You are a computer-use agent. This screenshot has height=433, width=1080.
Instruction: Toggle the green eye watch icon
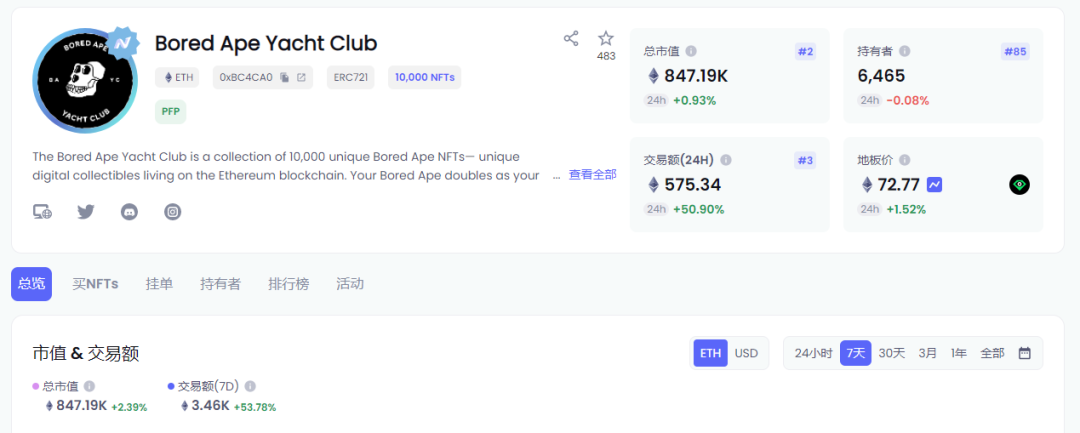click(1019, 184)
